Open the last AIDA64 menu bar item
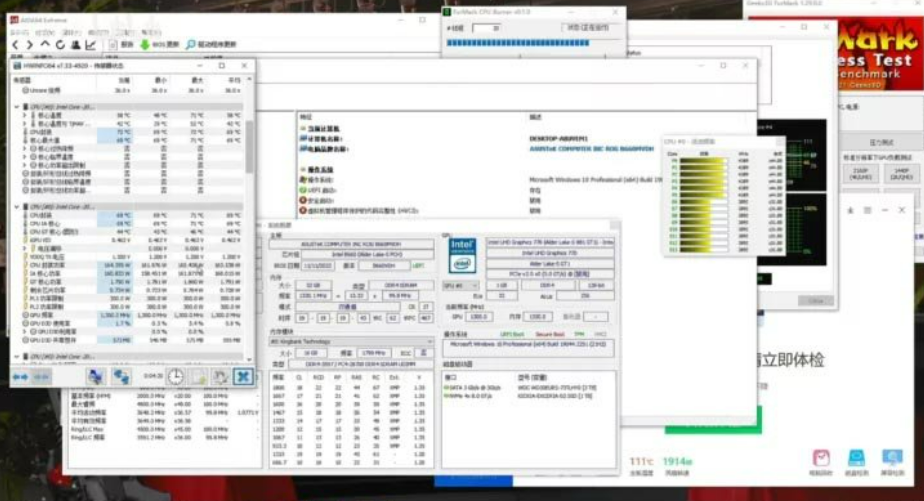 coord(151,32)
